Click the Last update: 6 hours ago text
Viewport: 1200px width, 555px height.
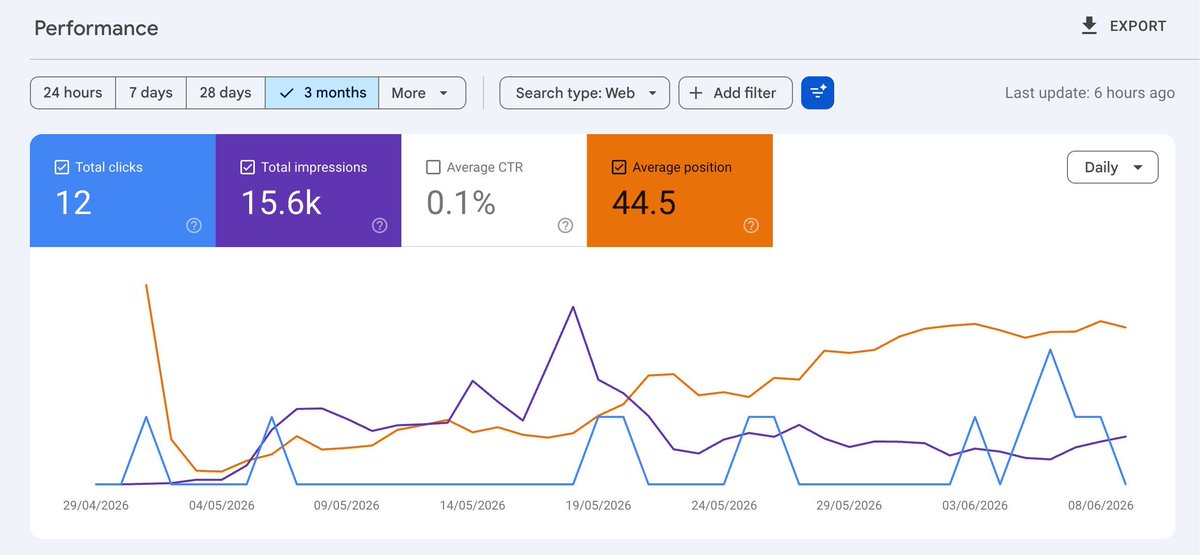point(1090,93)
